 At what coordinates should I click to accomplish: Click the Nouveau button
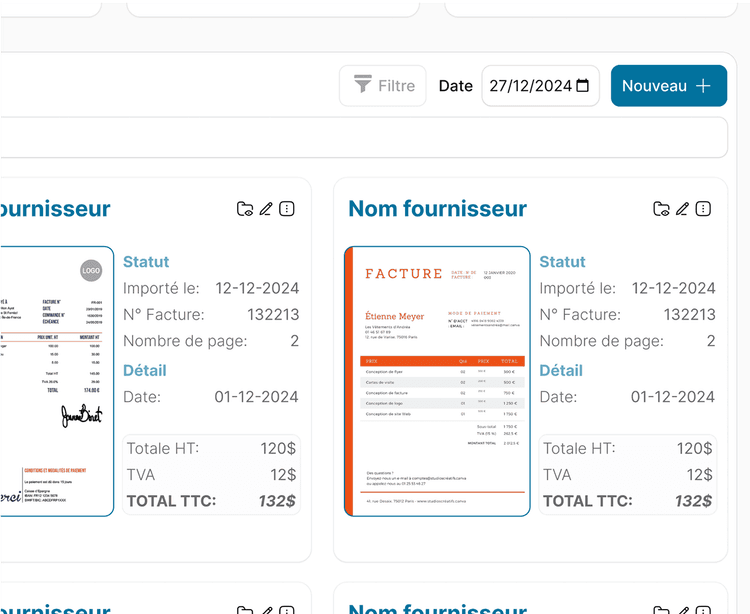coord(669,86)
